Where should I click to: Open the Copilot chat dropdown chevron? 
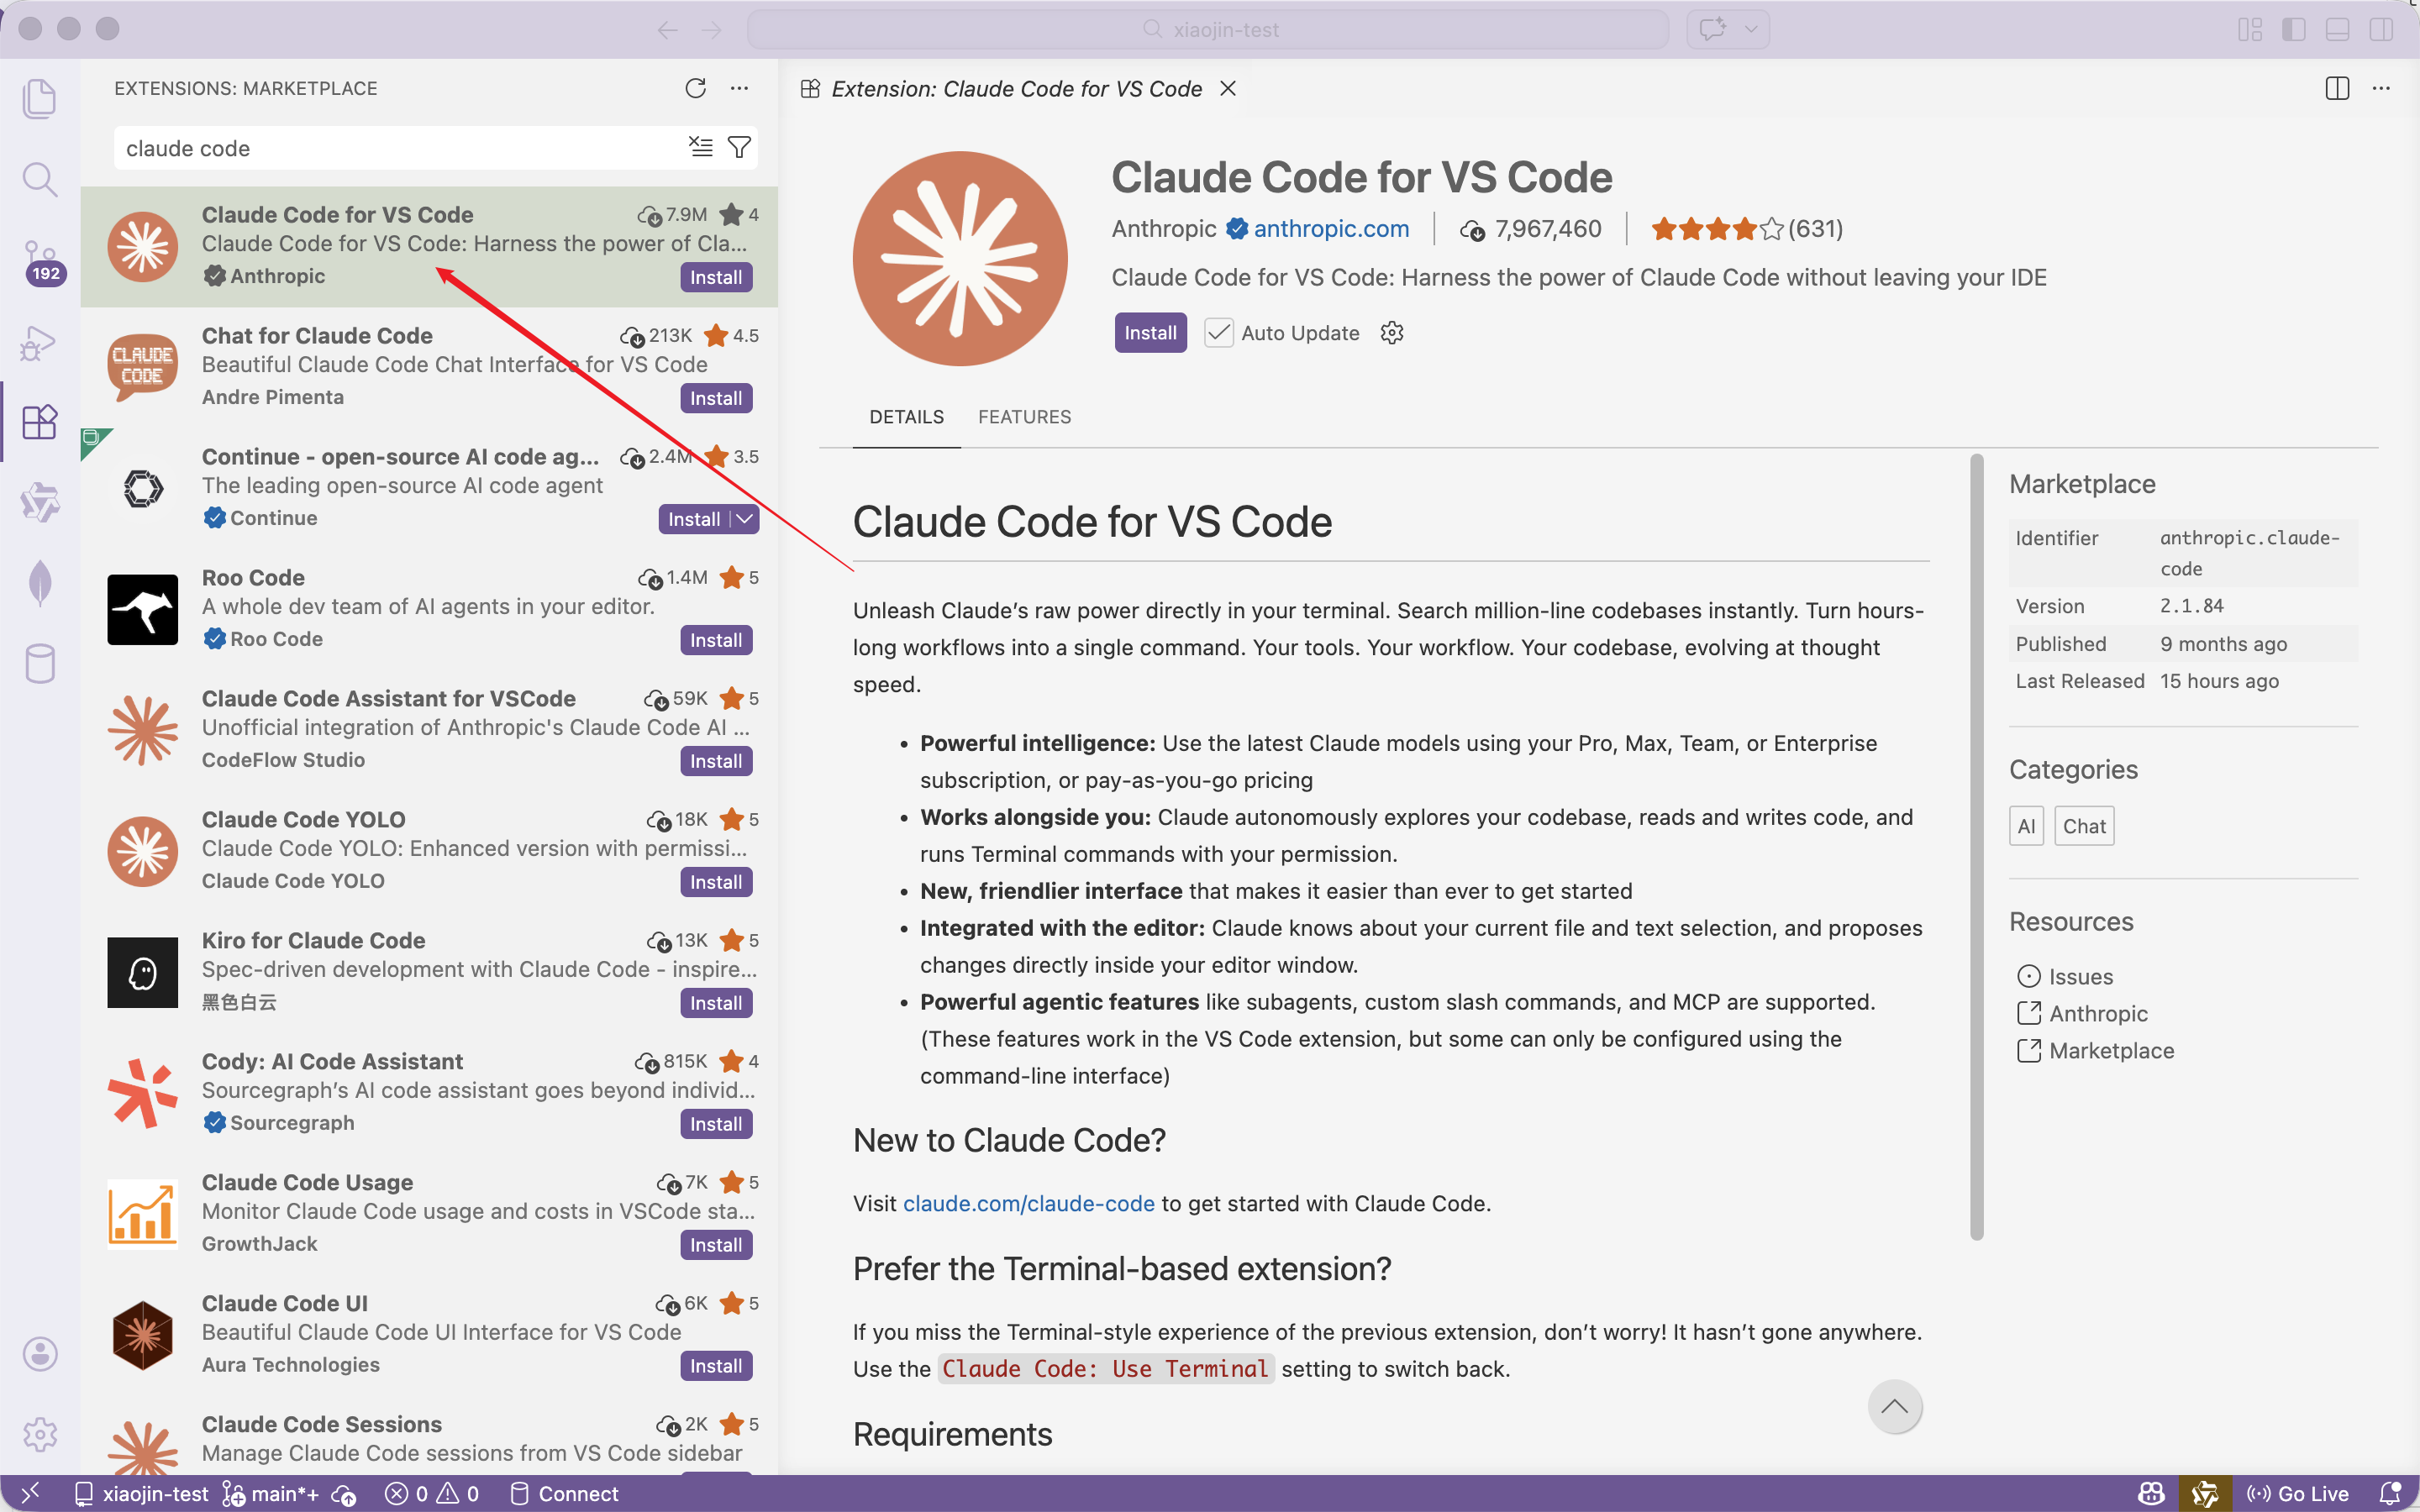coord(1751,29)
